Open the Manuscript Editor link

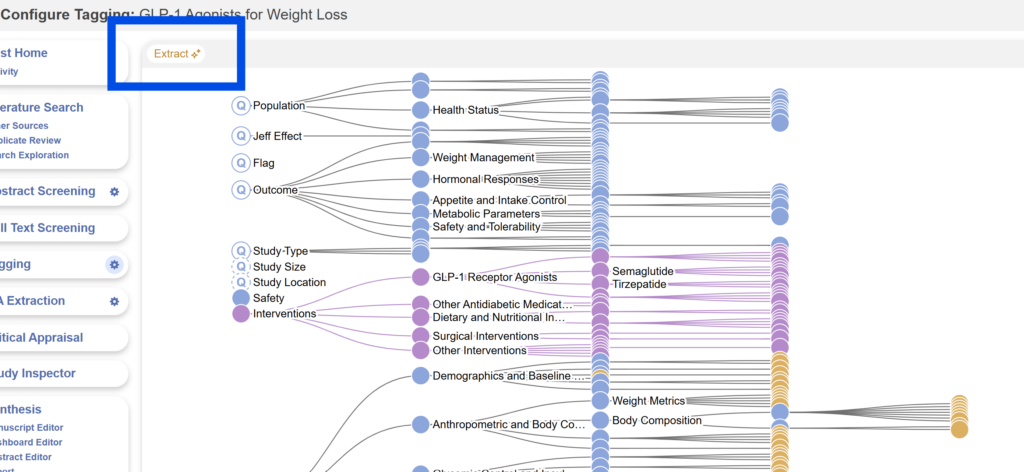tap(32, 428)
